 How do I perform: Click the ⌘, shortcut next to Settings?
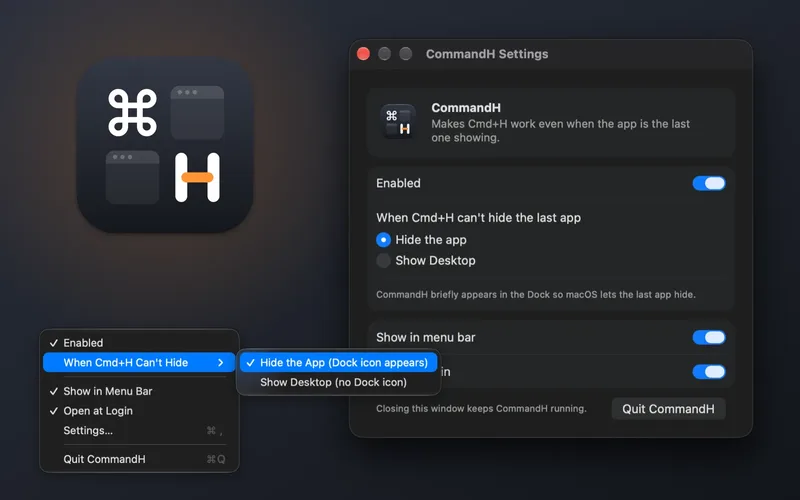(x=214, y=431)
